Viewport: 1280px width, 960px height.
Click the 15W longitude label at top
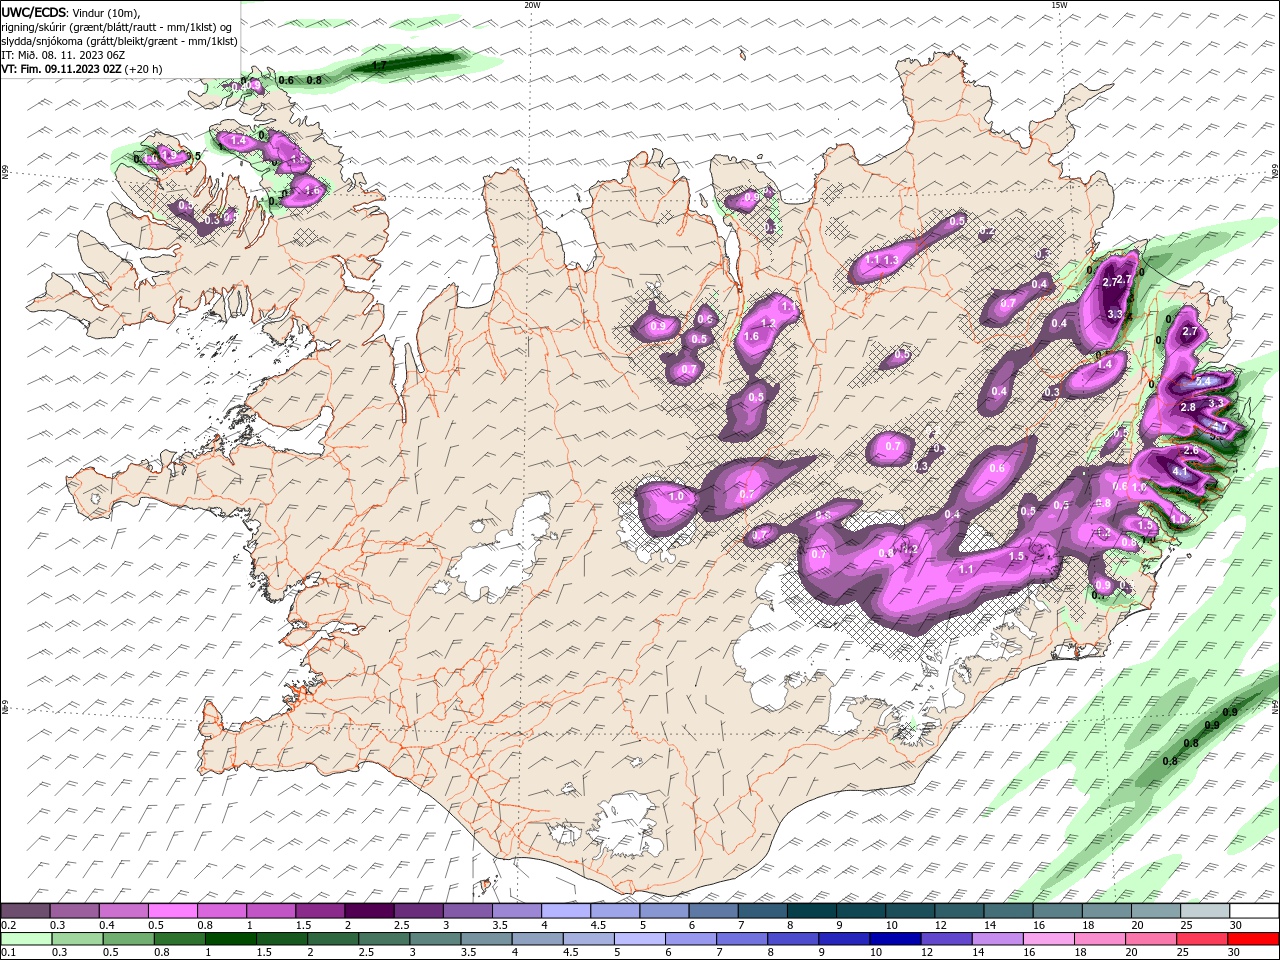point(1059,5)
